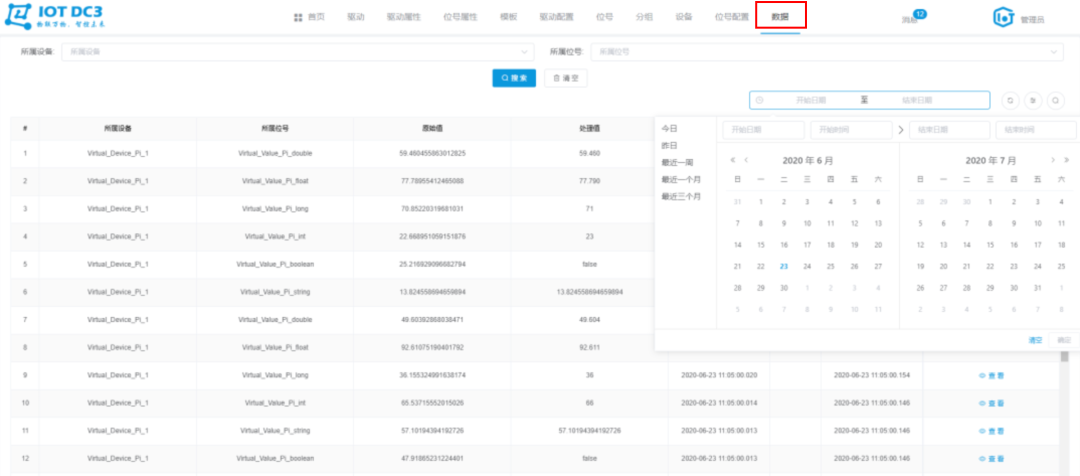This screenshot has width=1080, height=476.
Task: Open the 驱动属性 menu tab
Action: point(404,17)
